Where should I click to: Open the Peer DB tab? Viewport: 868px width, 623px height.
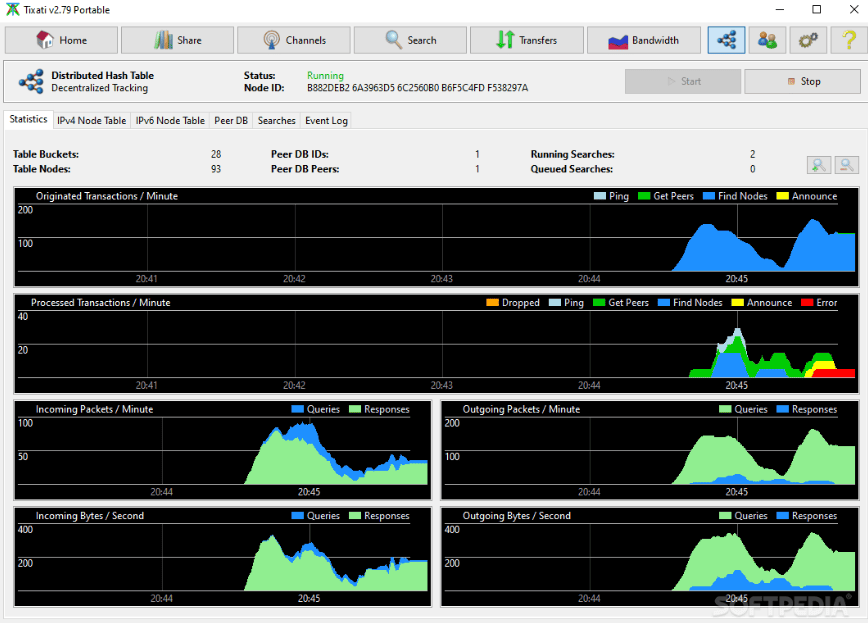[x=231, y=121]
